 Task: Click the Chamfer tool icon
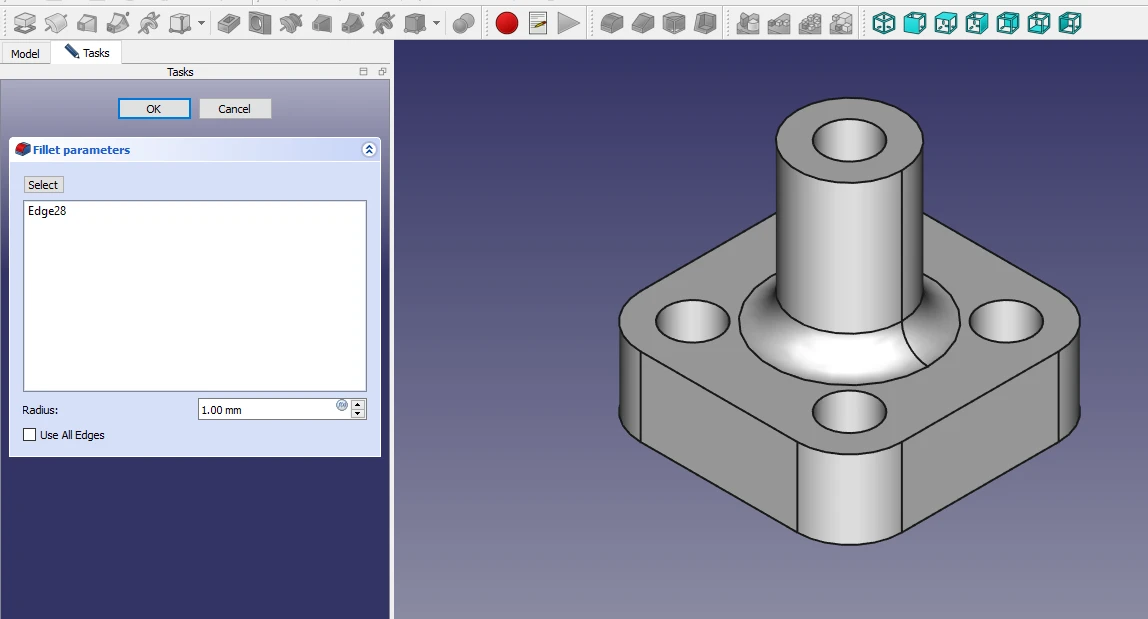643,22
